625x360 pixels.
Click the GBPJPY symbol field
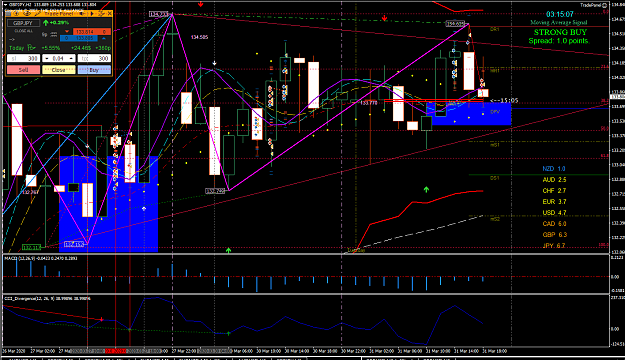24,23
